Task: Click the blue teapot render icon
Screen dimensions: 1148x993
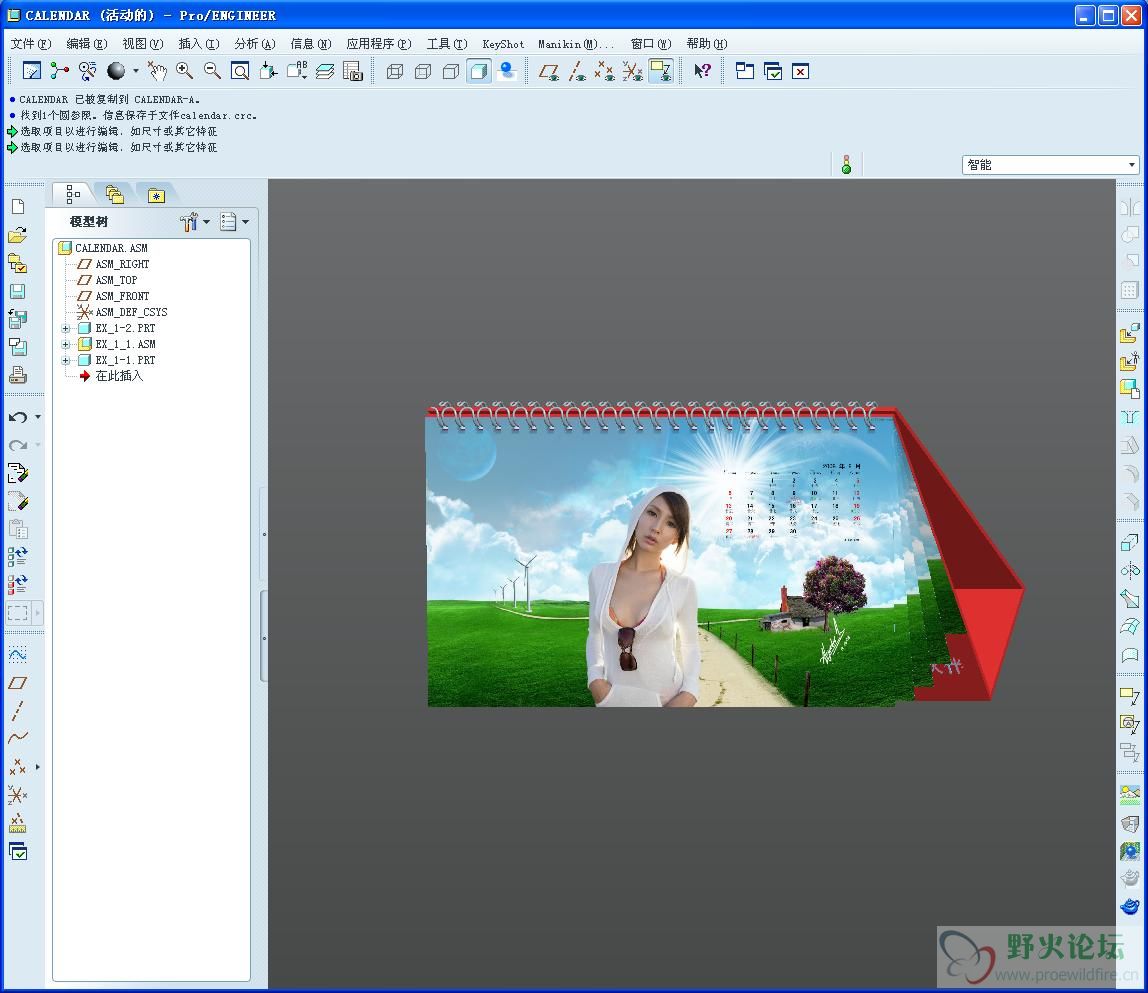Action: point(1130,907)
